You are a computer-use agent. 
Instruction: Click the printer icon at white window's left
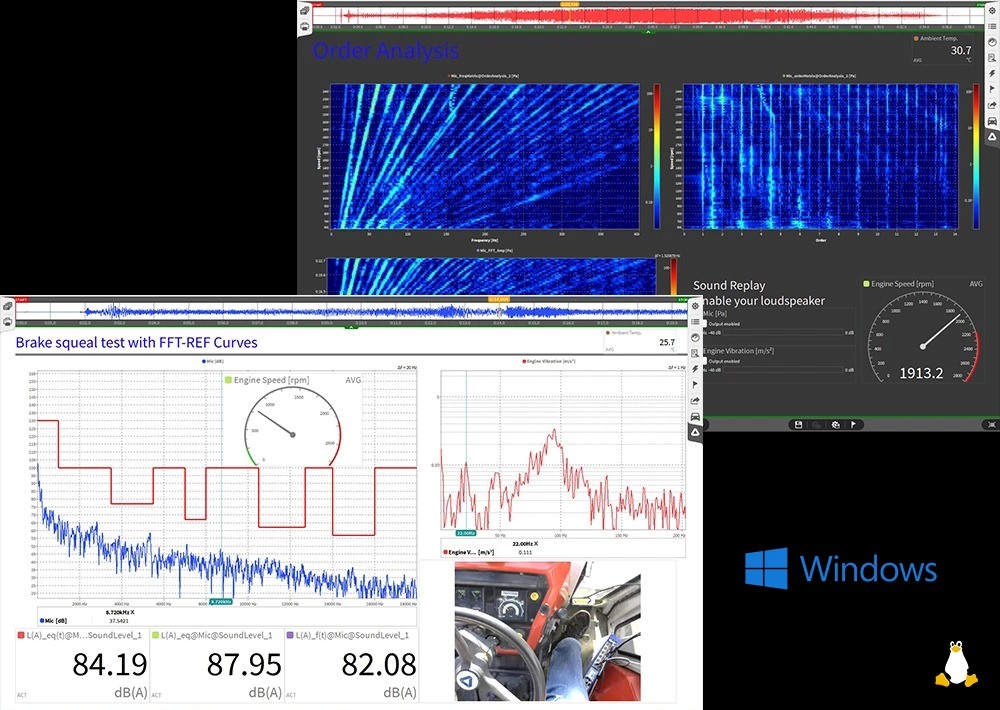click(7, 322)
